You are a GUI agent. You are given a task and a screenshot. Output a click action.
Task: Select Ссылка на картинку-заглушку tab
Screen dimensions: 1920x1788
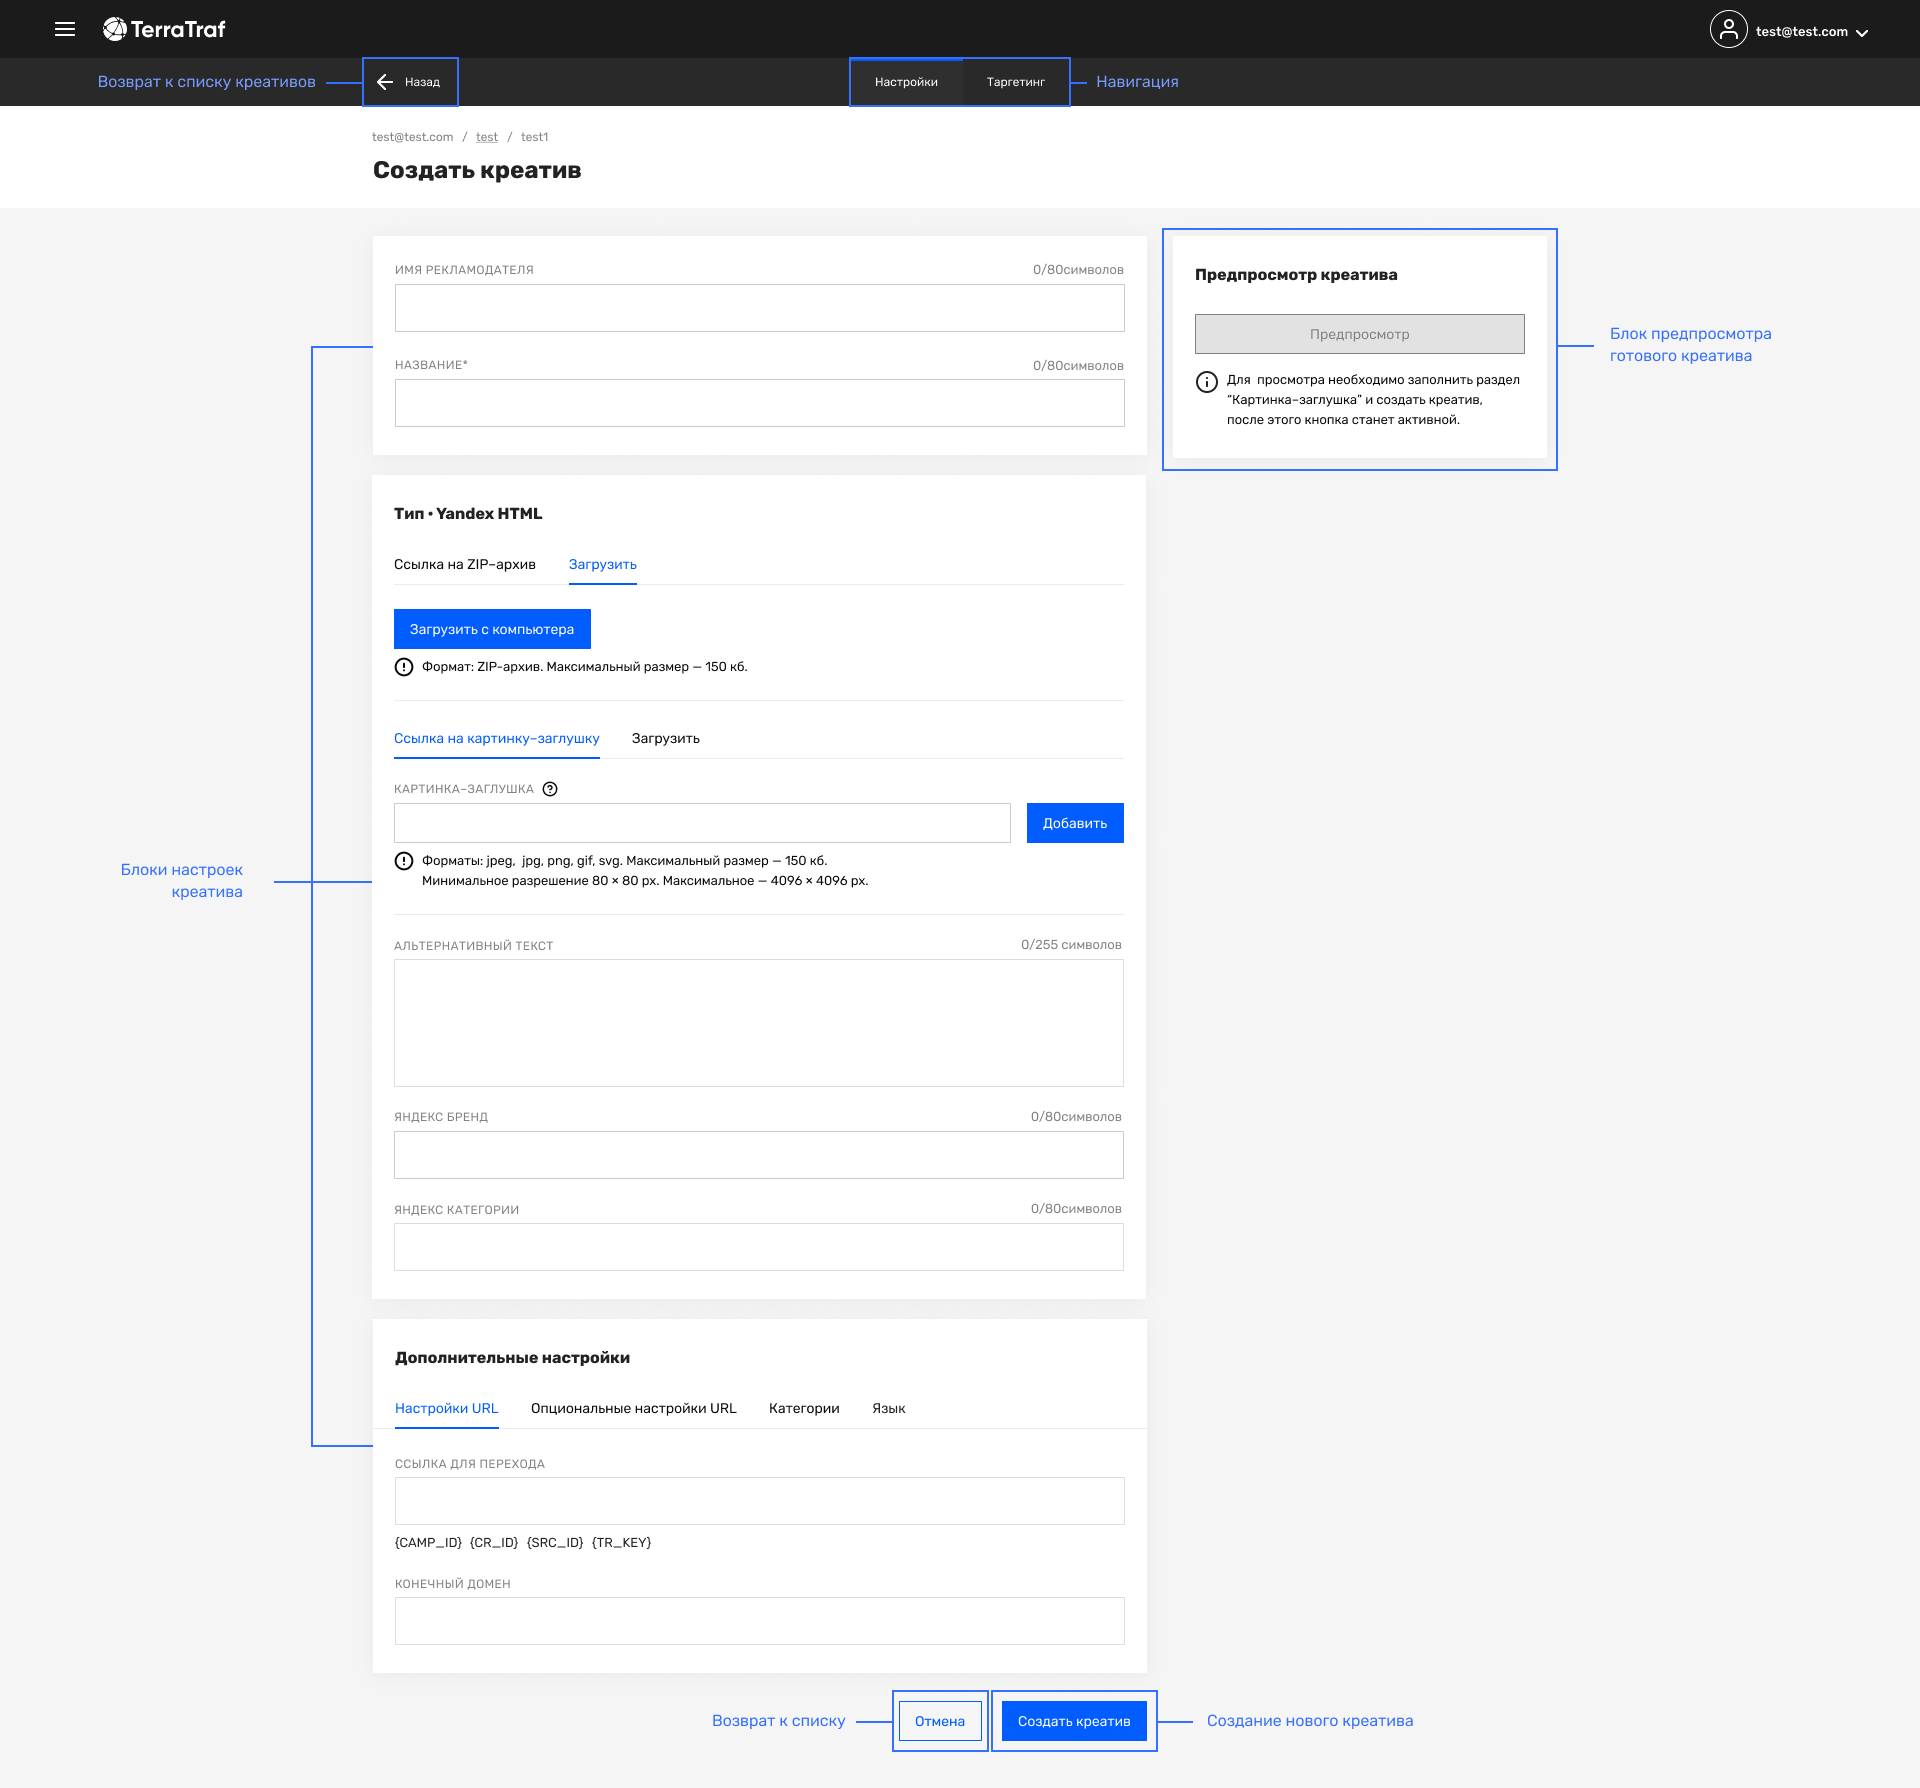497,739
